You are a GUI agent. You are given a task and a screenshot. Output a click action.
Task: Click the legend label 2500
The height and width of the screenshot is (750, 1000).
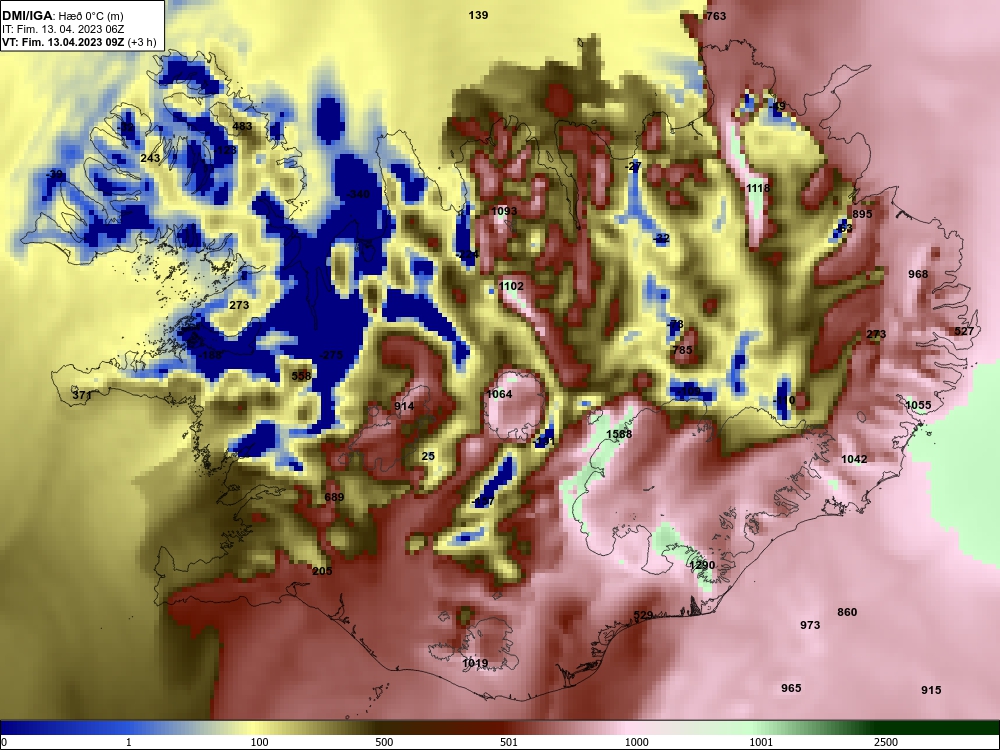(886, 742)
